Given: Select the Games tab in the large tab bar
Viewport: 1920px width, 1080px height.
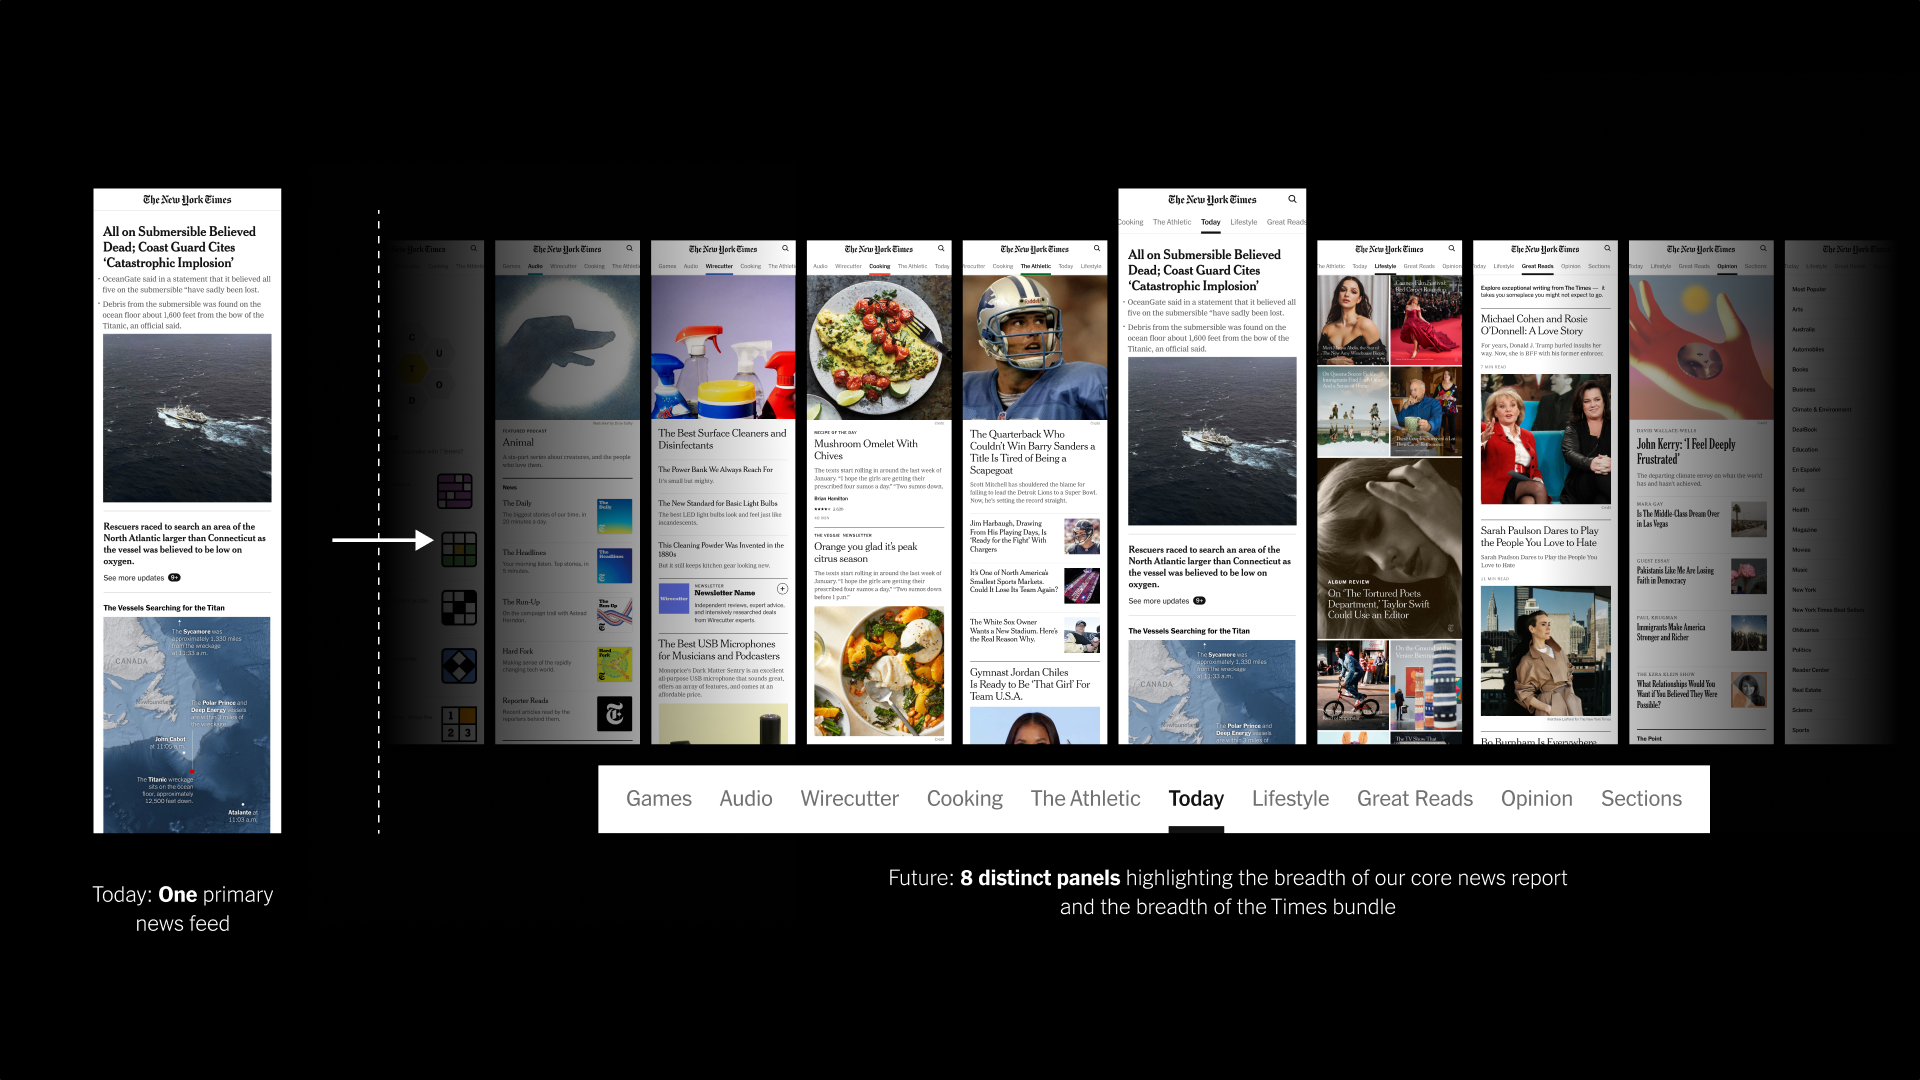Looking at the screenshot, I should coord(659,798).
